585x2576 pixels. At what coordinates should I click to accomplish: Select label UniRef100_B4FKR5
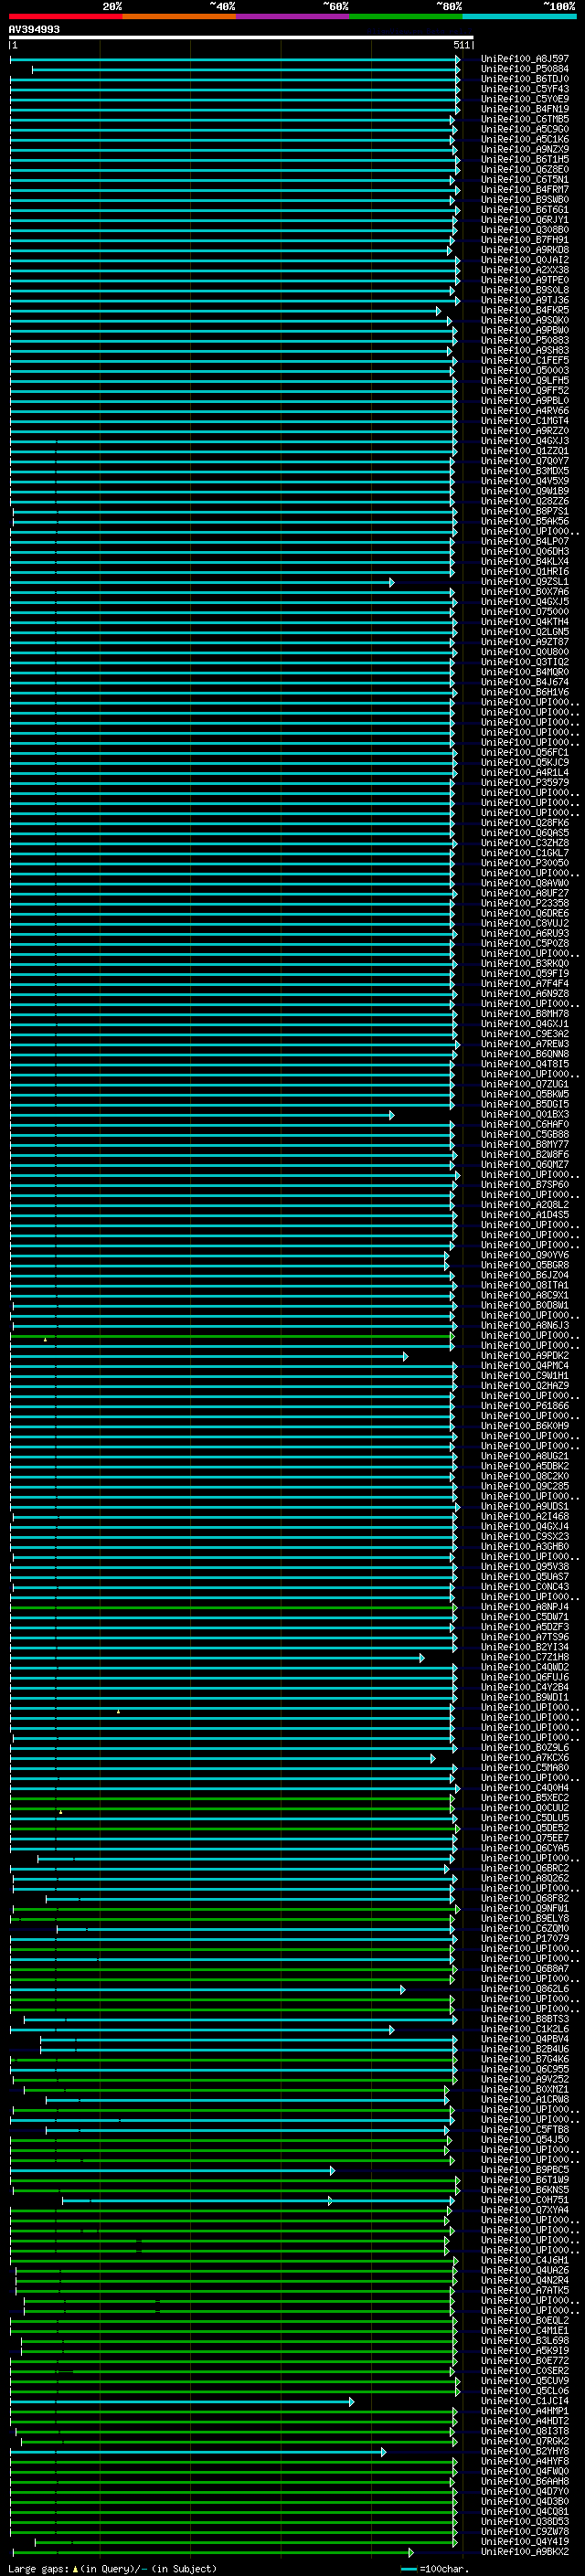(525, 310)
